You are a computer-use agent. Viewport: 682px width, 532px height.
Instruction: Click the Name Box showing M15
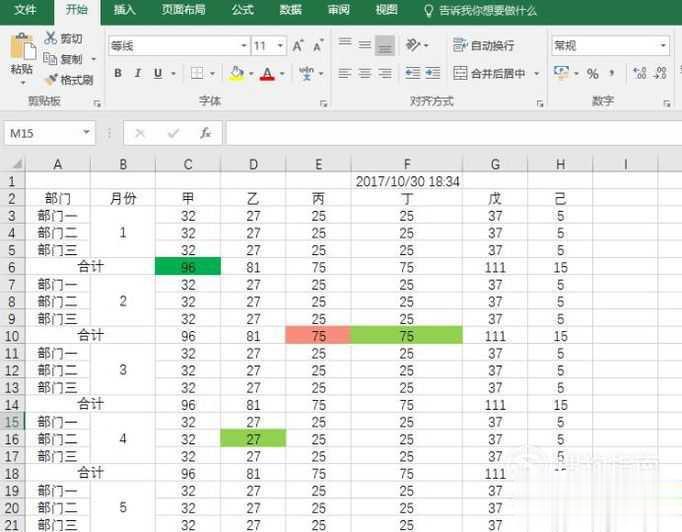tap(42, 133)
